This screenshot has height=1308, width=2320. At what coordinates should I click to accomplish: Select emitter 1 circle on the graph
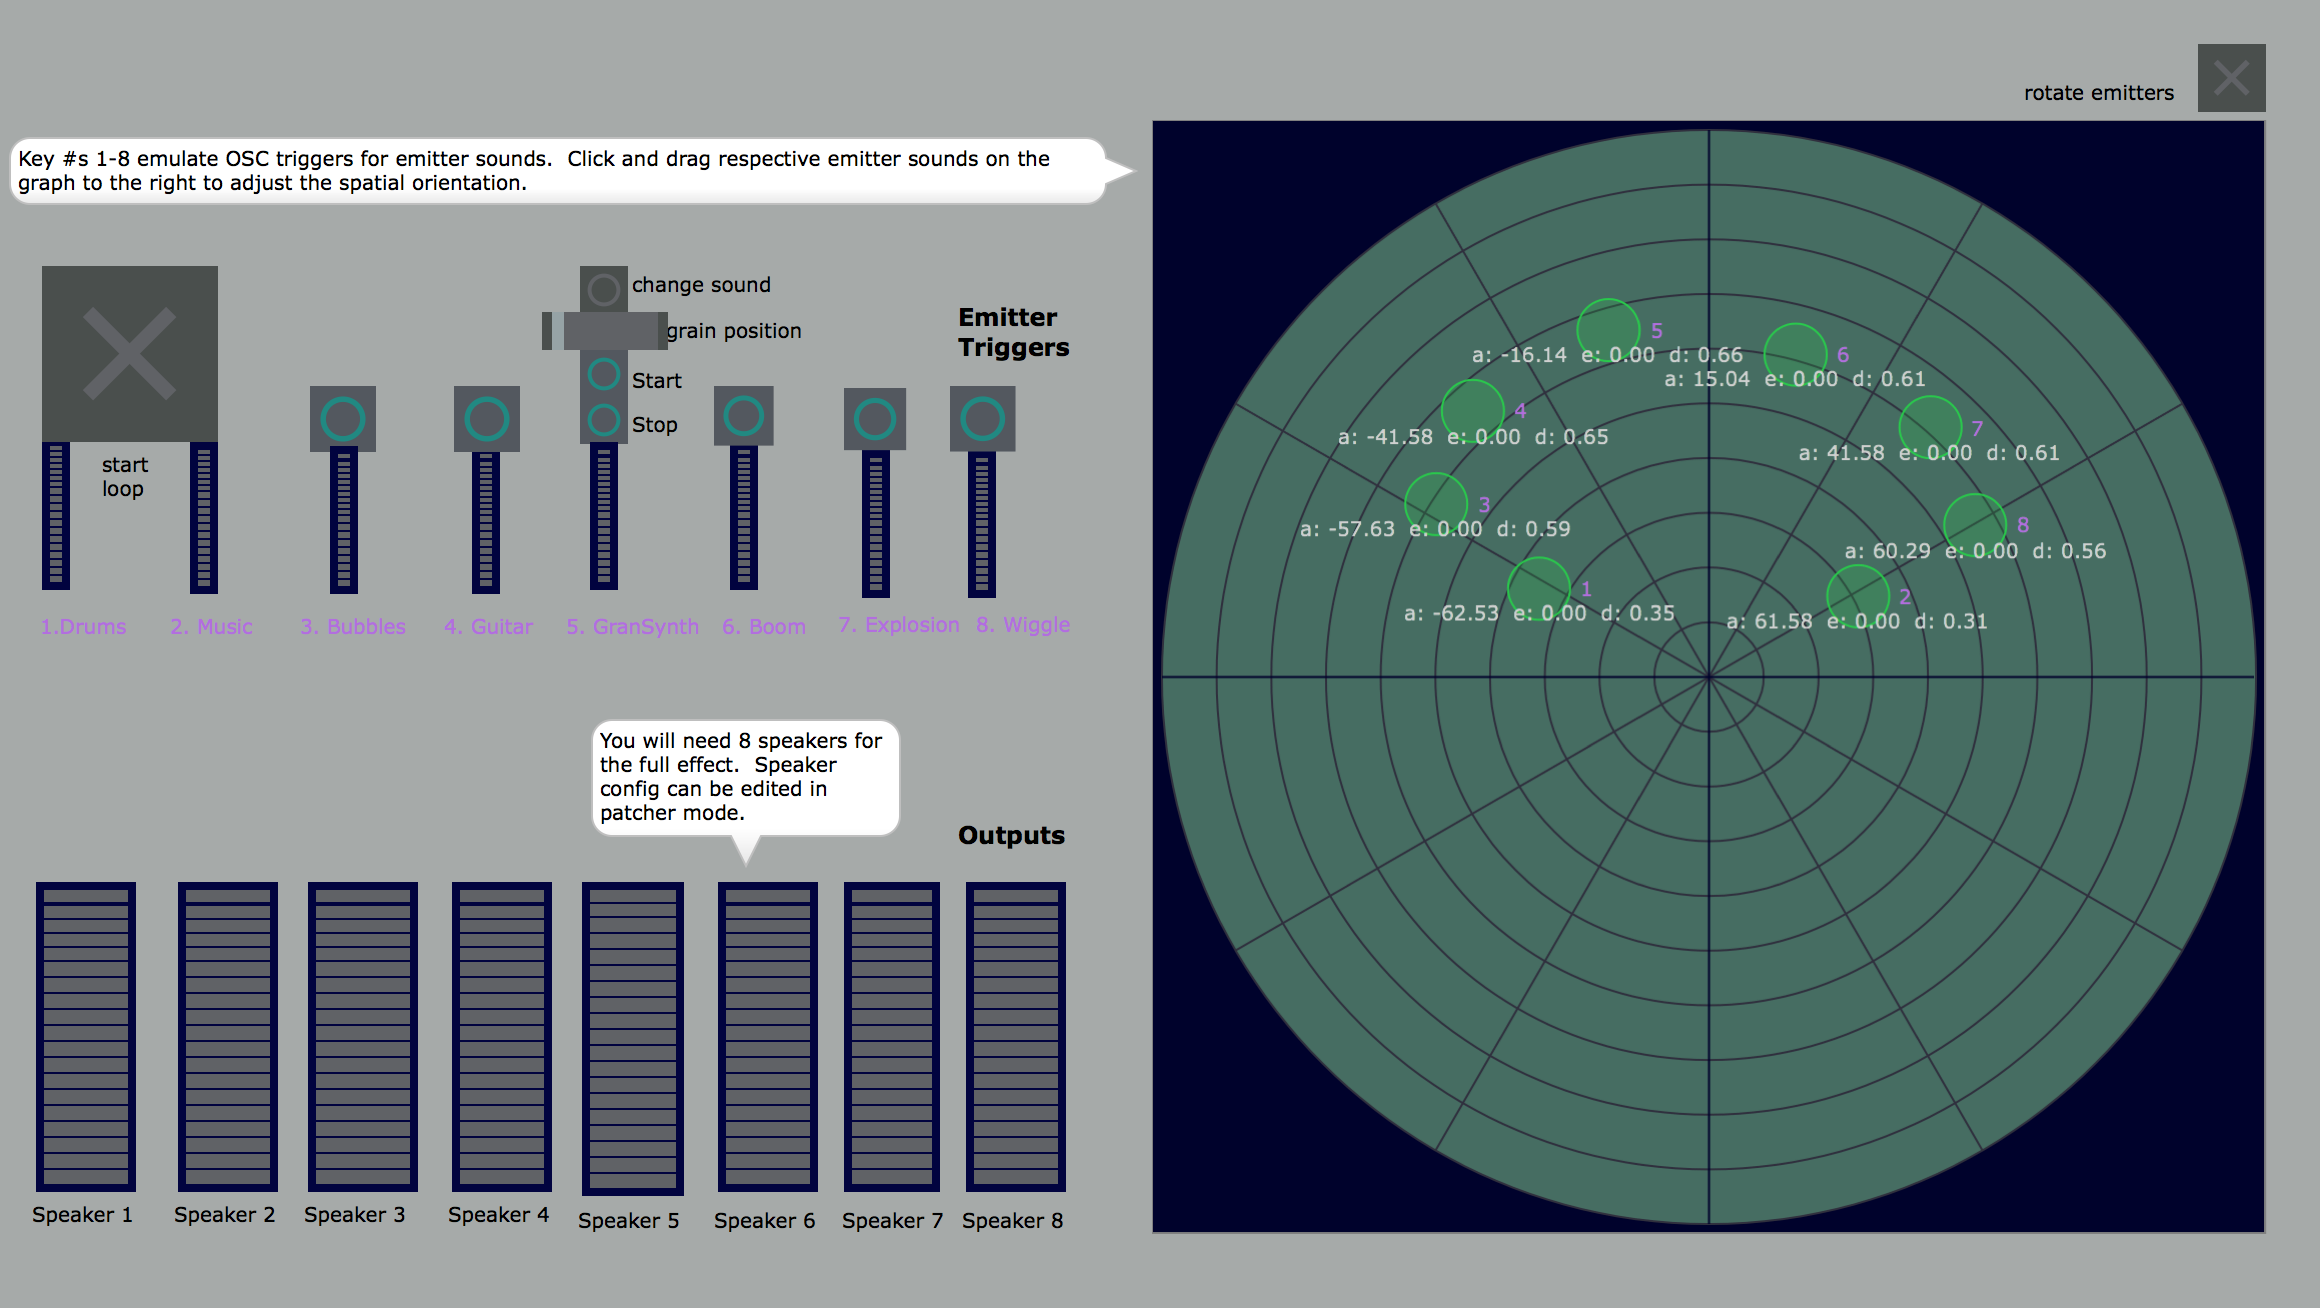click(1539, 588)
